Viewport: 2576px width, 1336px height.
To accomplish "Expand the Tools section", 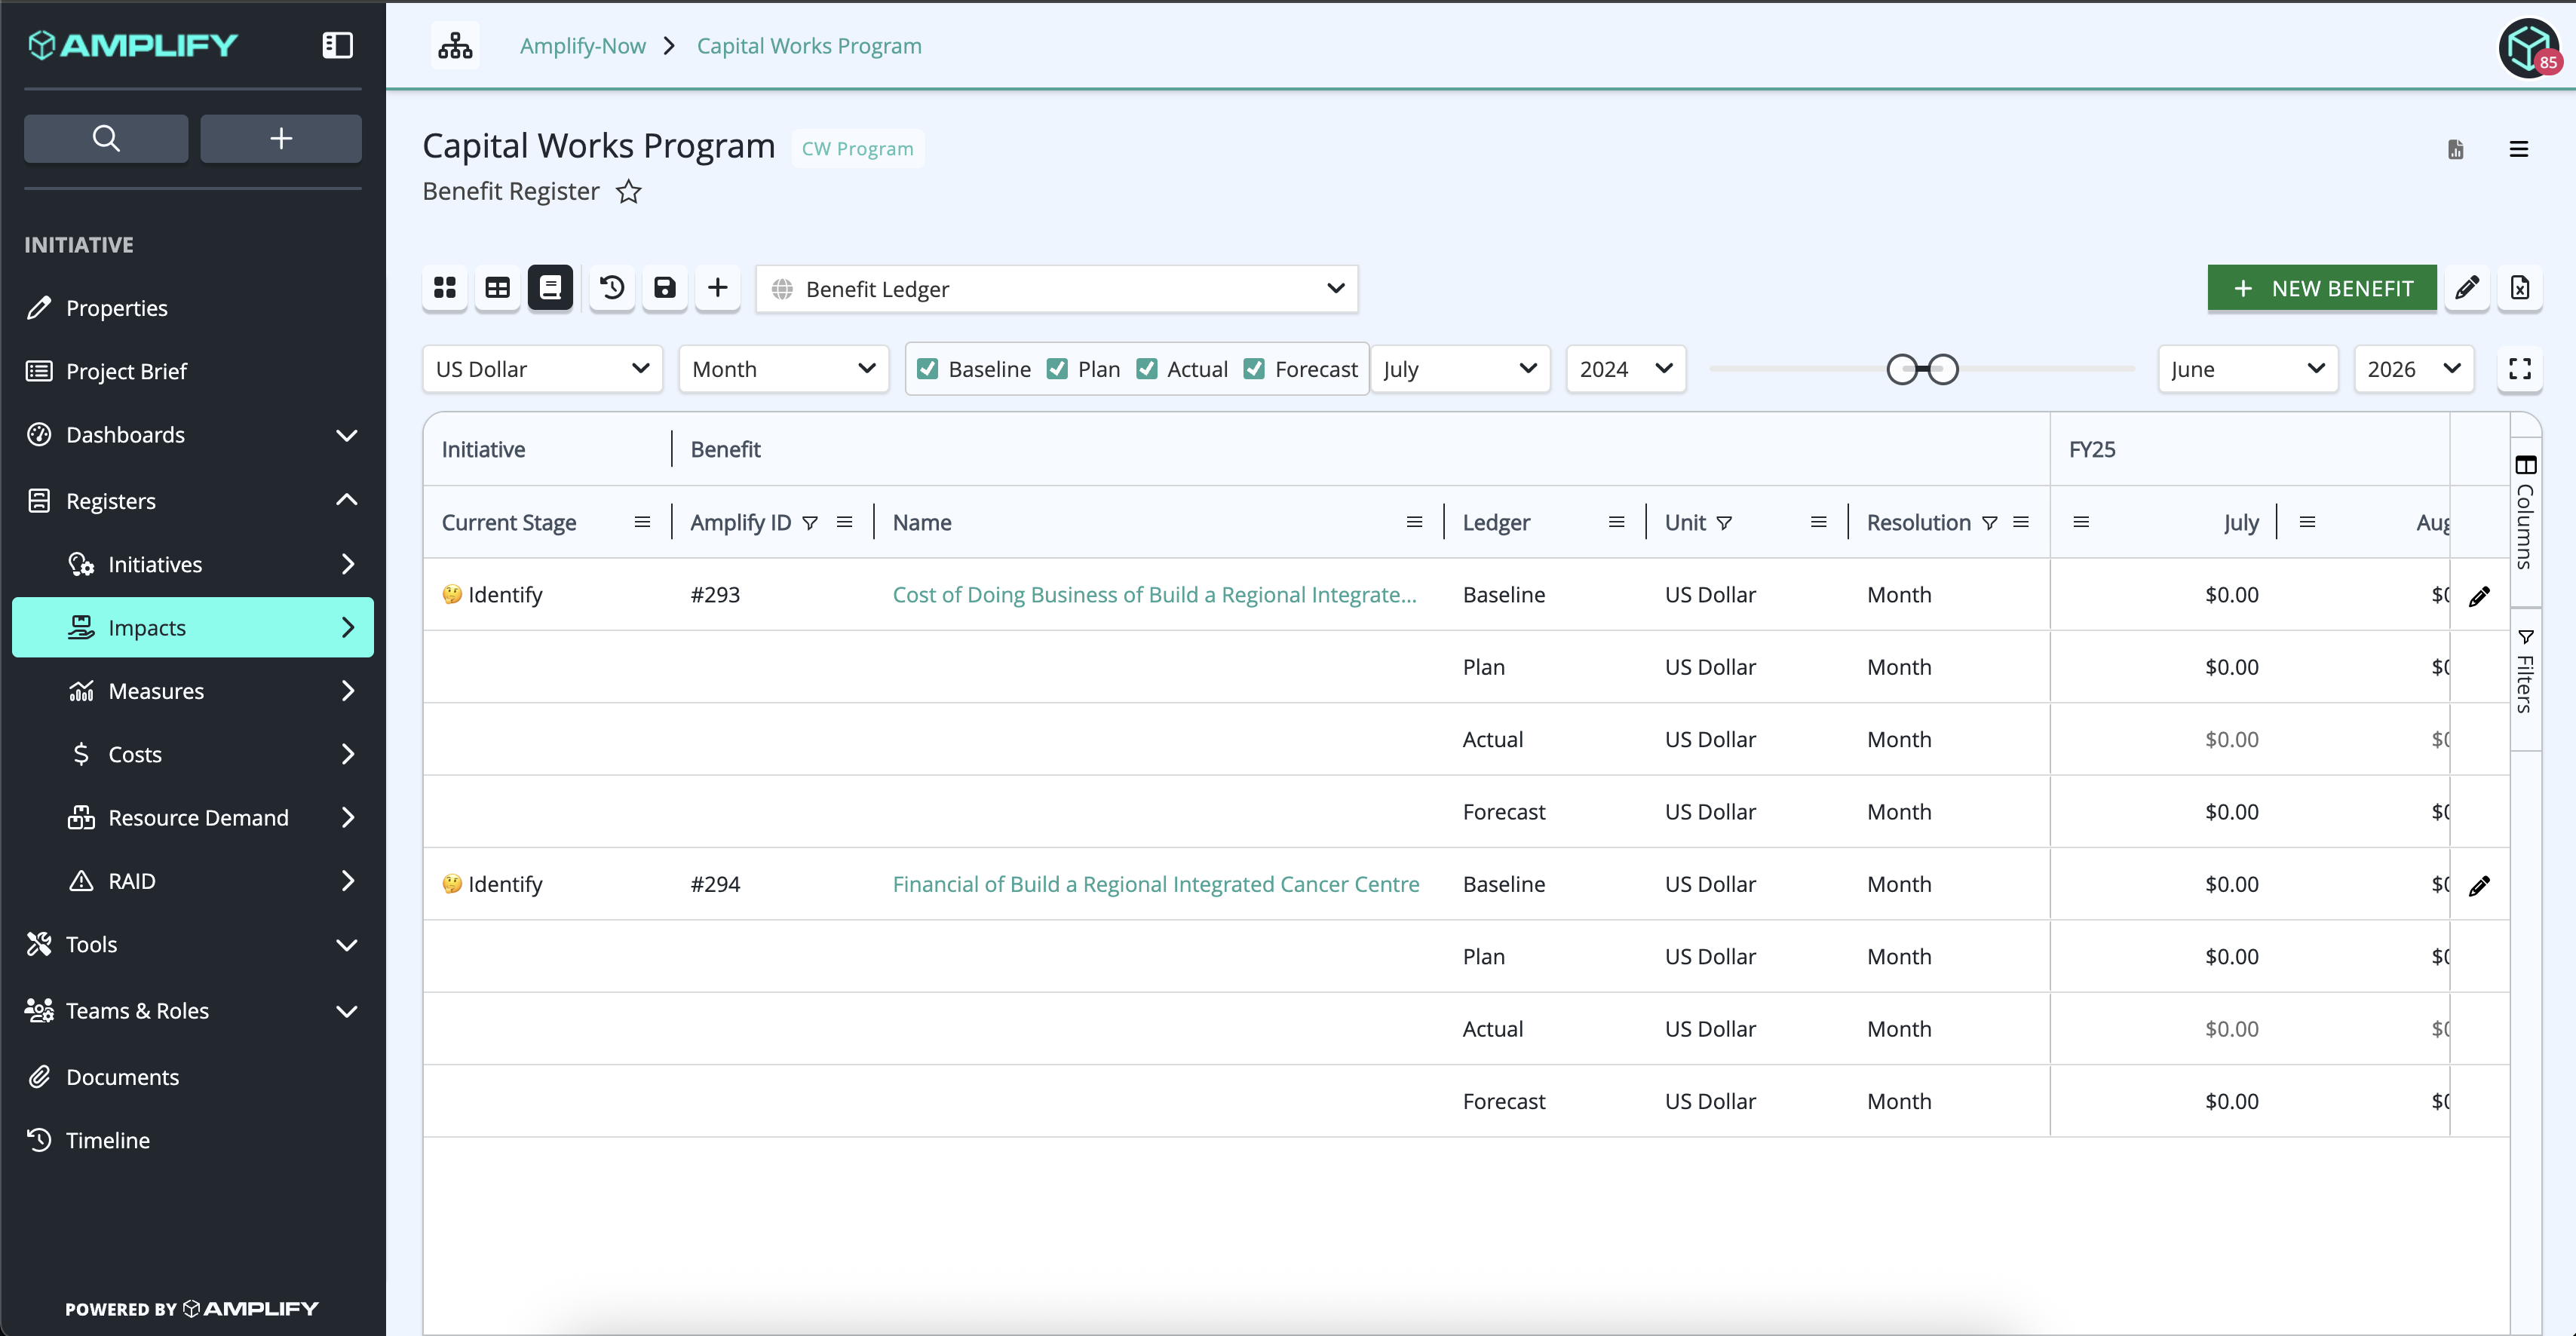I will [192, 944].
